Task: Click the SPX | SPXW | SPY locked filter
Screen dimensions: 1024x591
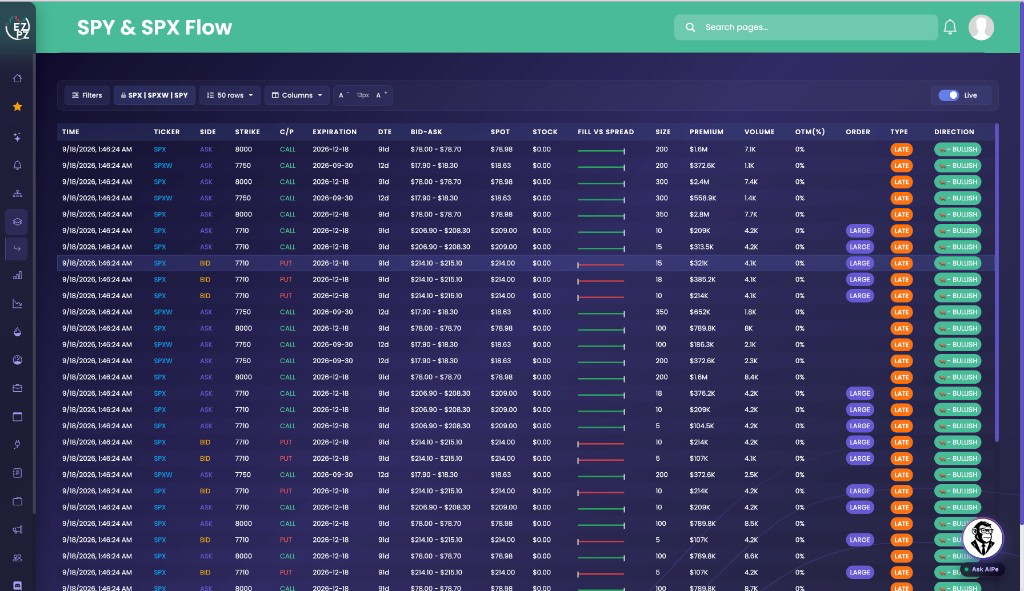Action: pyautogui.click(x=155, y=95)
